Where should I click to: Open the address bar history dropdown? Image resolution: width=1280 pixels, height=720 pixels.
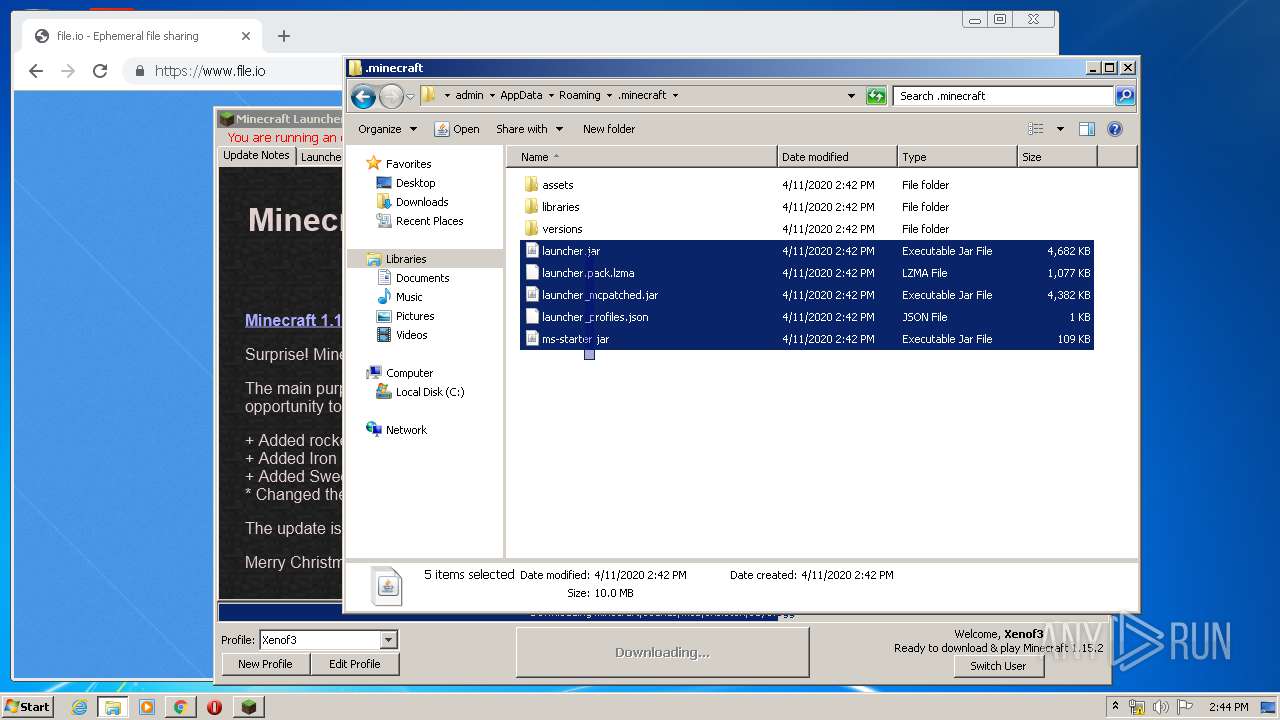(x=851, y=96)
